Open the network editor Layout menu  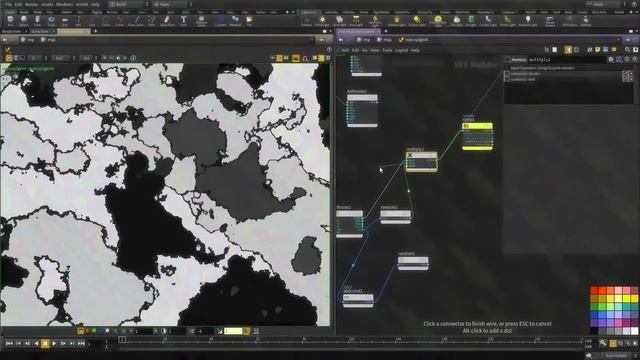401,50
